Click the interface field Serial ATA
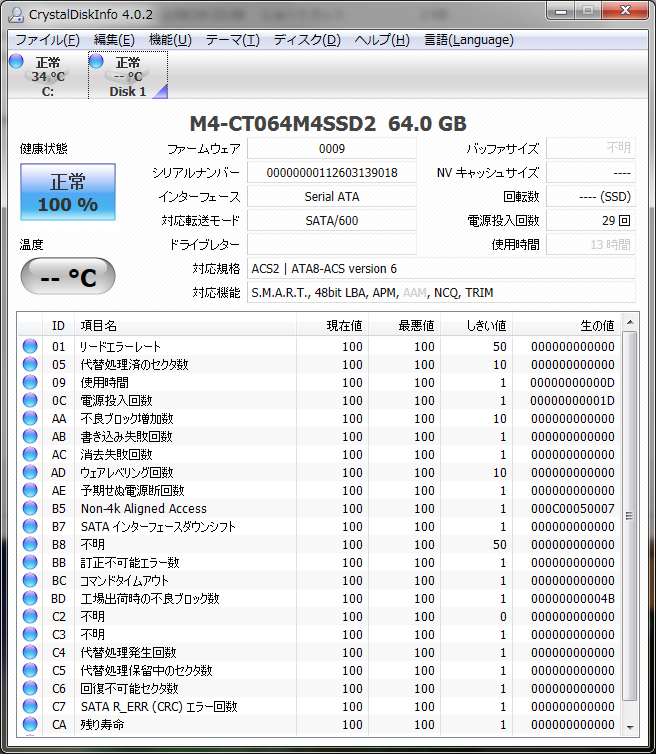This screenshot has height=754, width=656. click(332, 197)
